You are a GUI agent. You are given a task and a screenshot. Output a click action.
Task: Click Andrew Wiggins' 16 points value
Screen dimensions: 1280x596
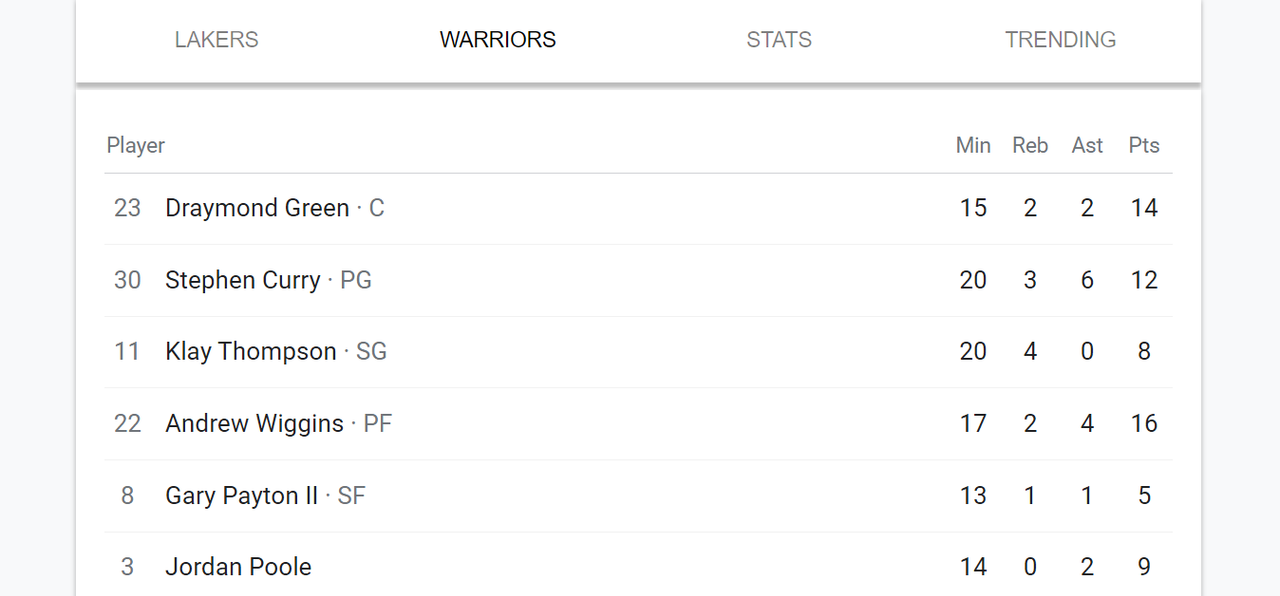click(1144, 424)
